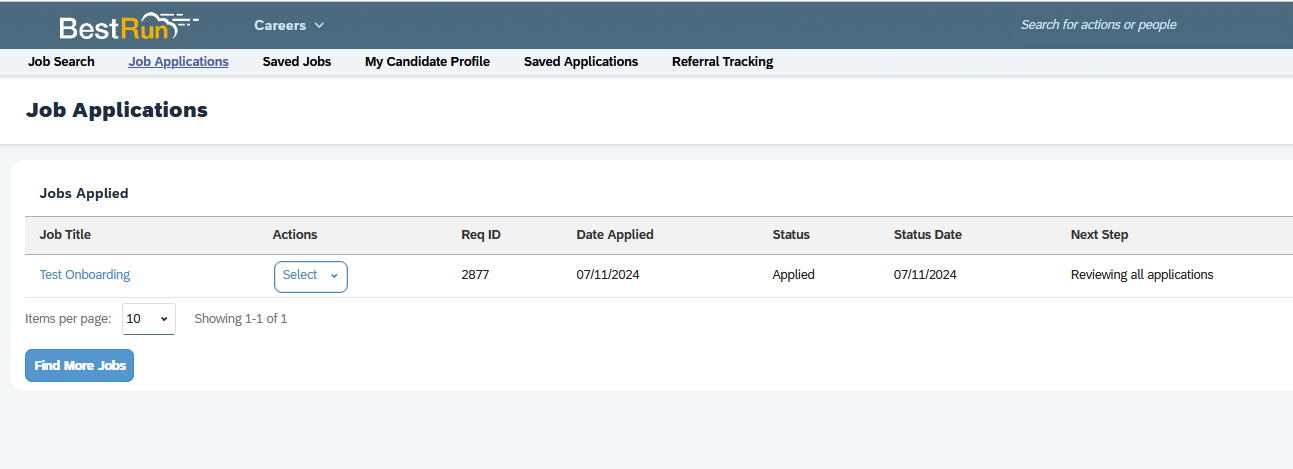Viewport: 1293px width, 469px height.
Task: Switch to the Saved Jobs tab
Action: (x=297, y=62)
